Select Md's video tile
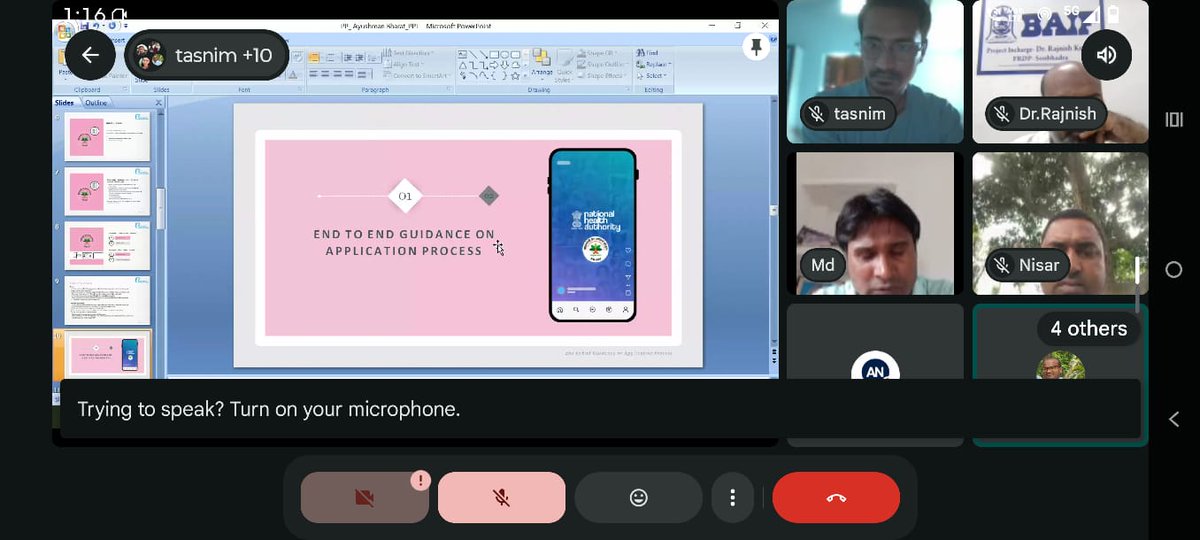 tap(875, 224)
